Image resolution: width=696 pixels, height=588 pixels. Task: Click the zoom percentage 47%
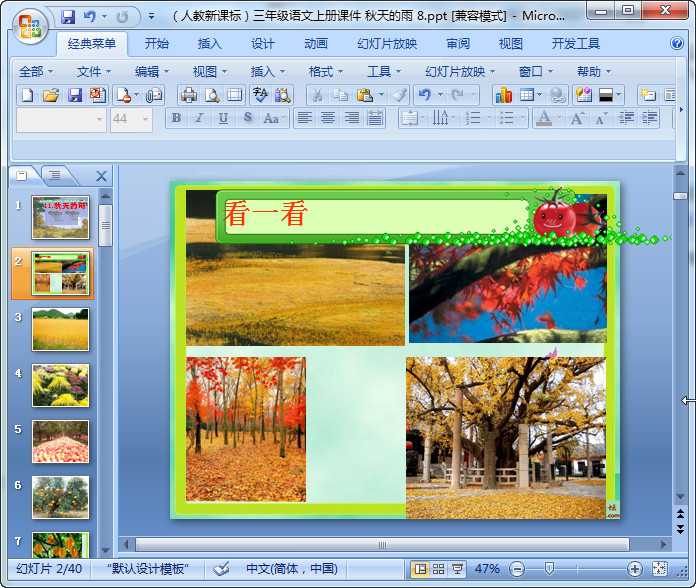point(487,568)
